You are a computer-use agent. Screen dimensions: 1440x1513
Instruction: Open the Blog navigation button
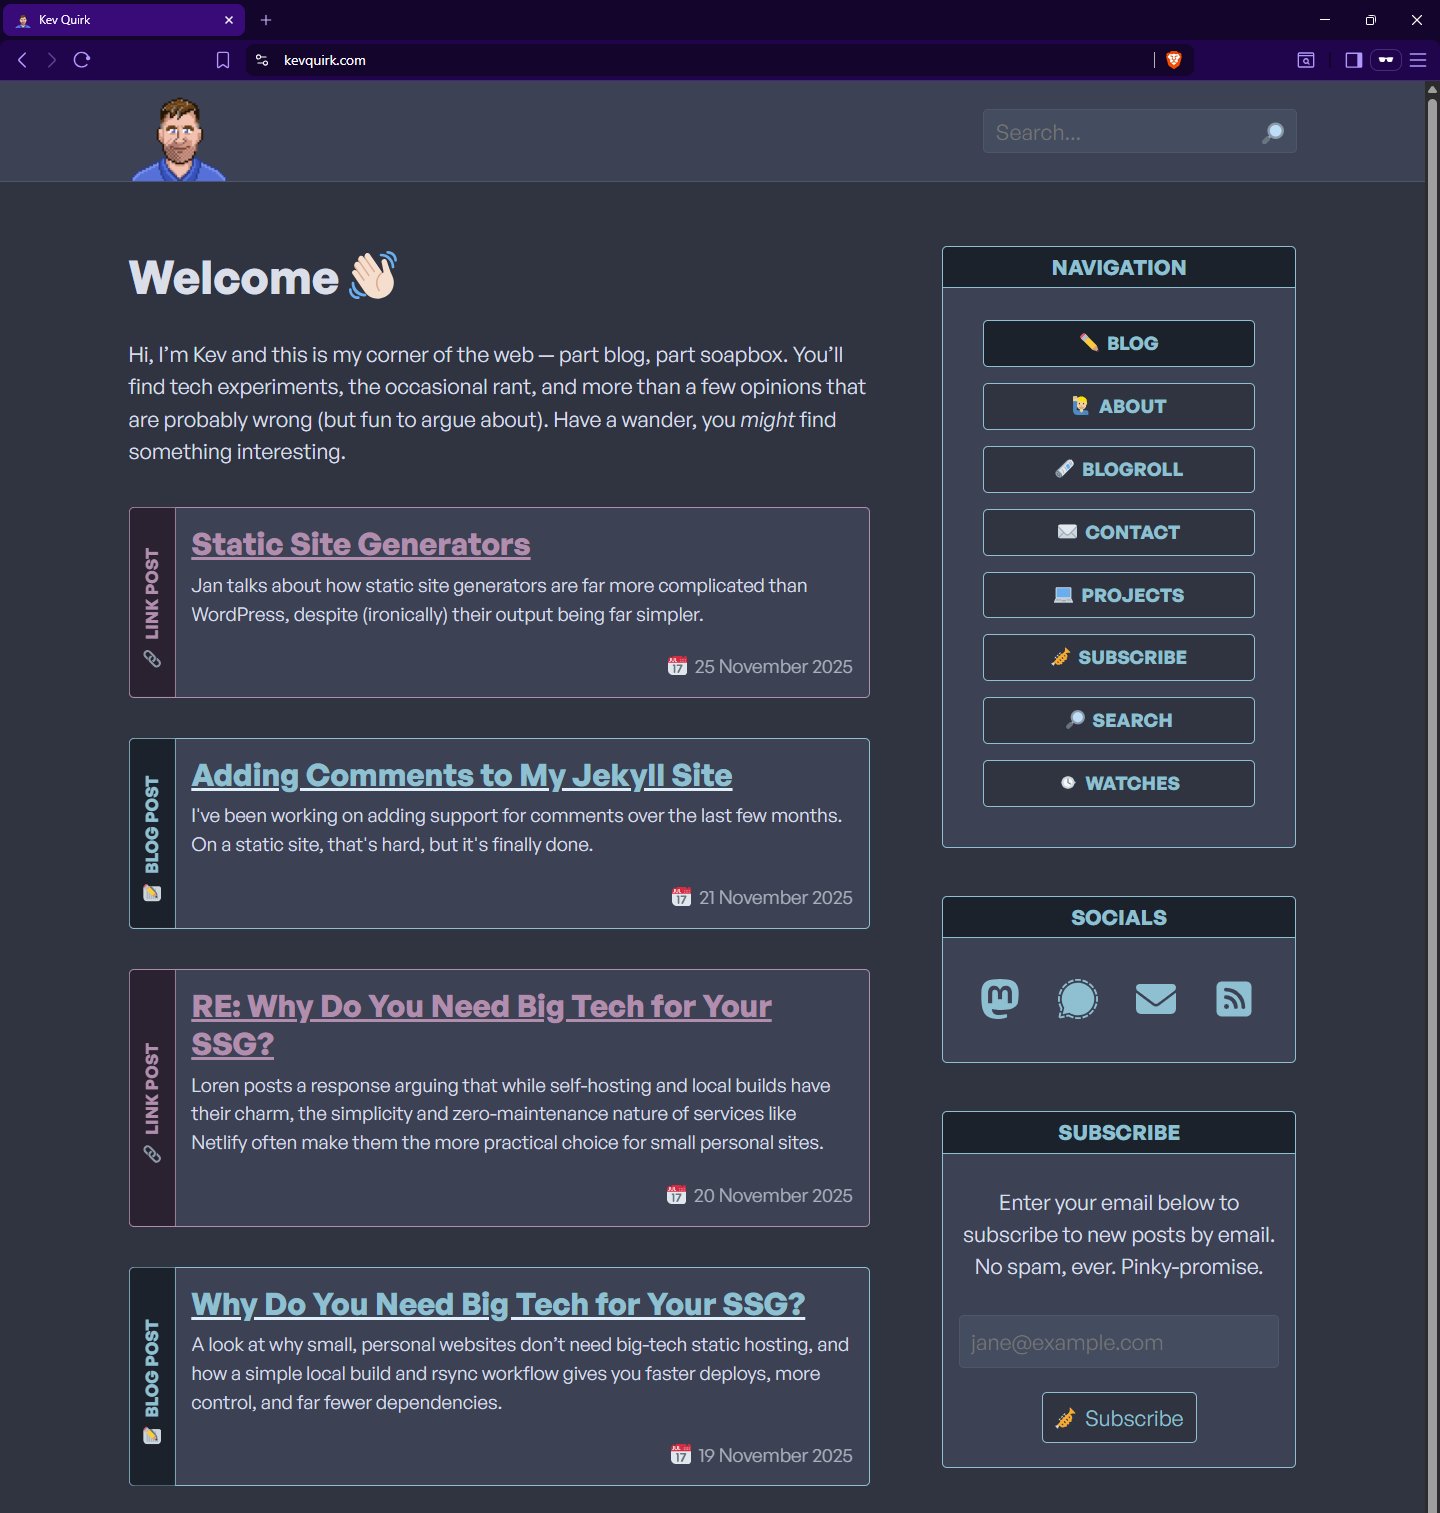click(x=1119, y=343)
